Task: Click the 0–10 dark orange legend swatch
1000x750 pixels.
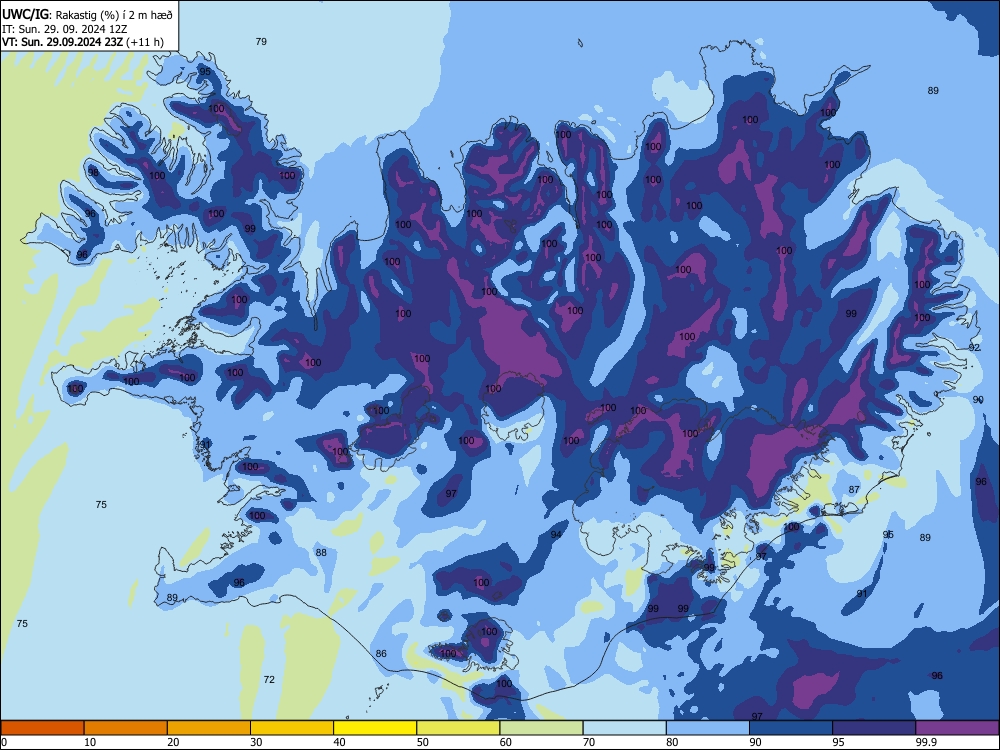Action: tap(42, 728)
